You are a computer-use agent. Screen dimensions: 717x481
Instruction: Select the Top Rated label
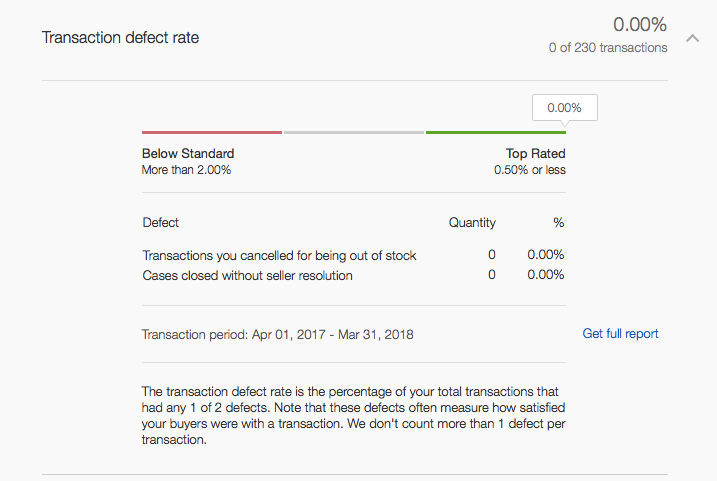[535, 154]
